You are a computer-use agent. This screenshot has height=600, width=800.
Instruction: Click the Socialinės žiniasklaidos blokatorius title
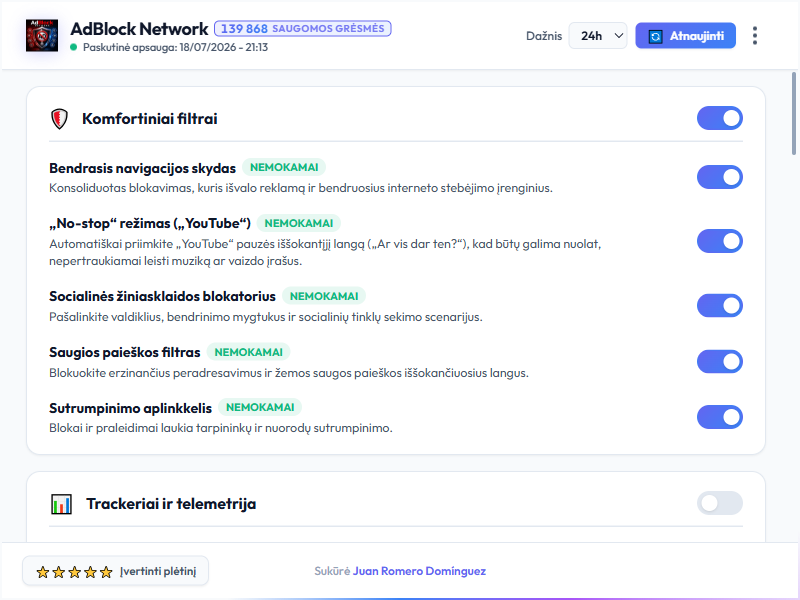pyautogui.click(x=162, y=296)
